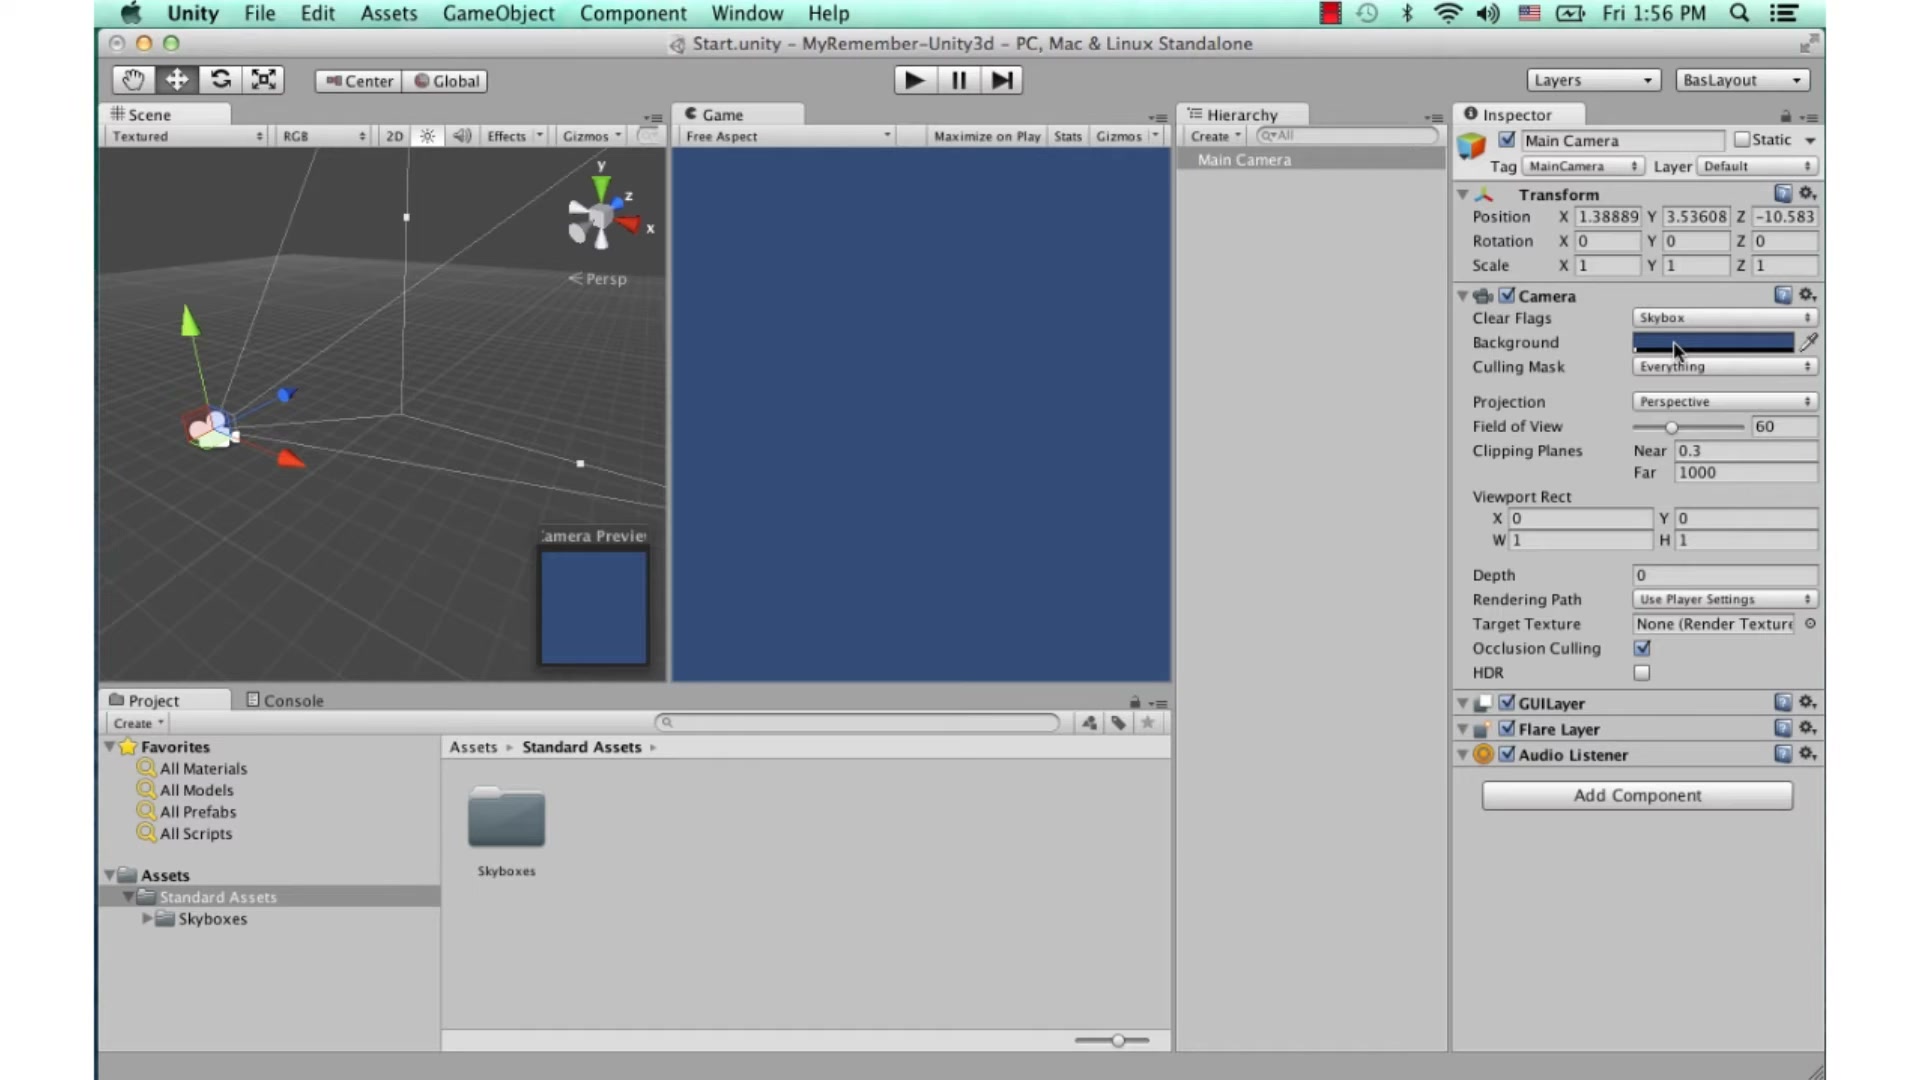The image size is (1920, 1080).
Task: Open the GameObject menu
Action: (498, 13)
